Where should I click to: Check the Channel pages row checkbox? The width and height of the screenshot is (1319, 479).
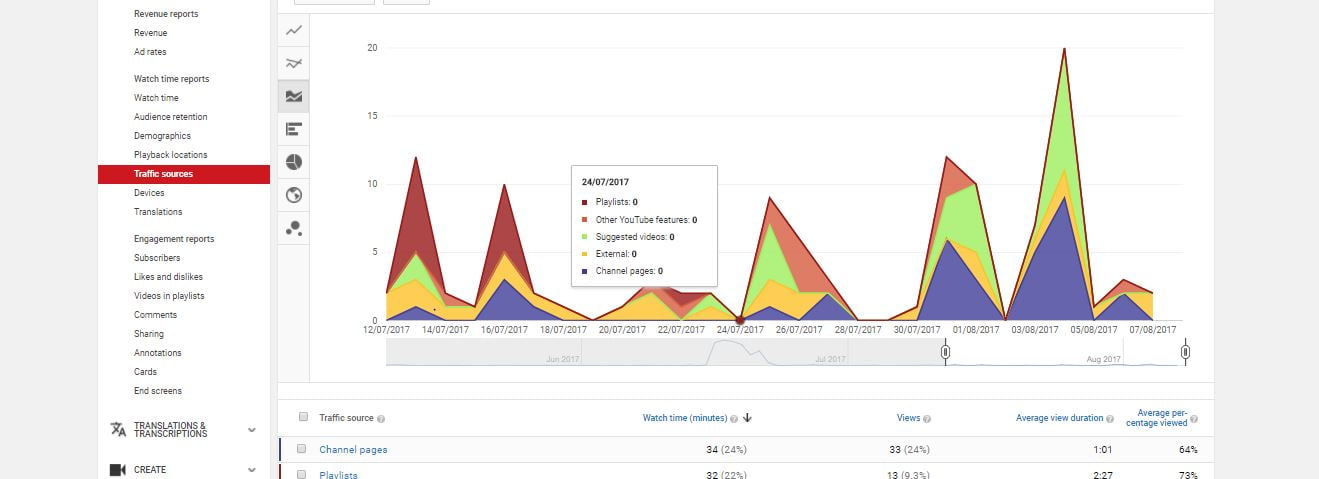coord(301,449)
